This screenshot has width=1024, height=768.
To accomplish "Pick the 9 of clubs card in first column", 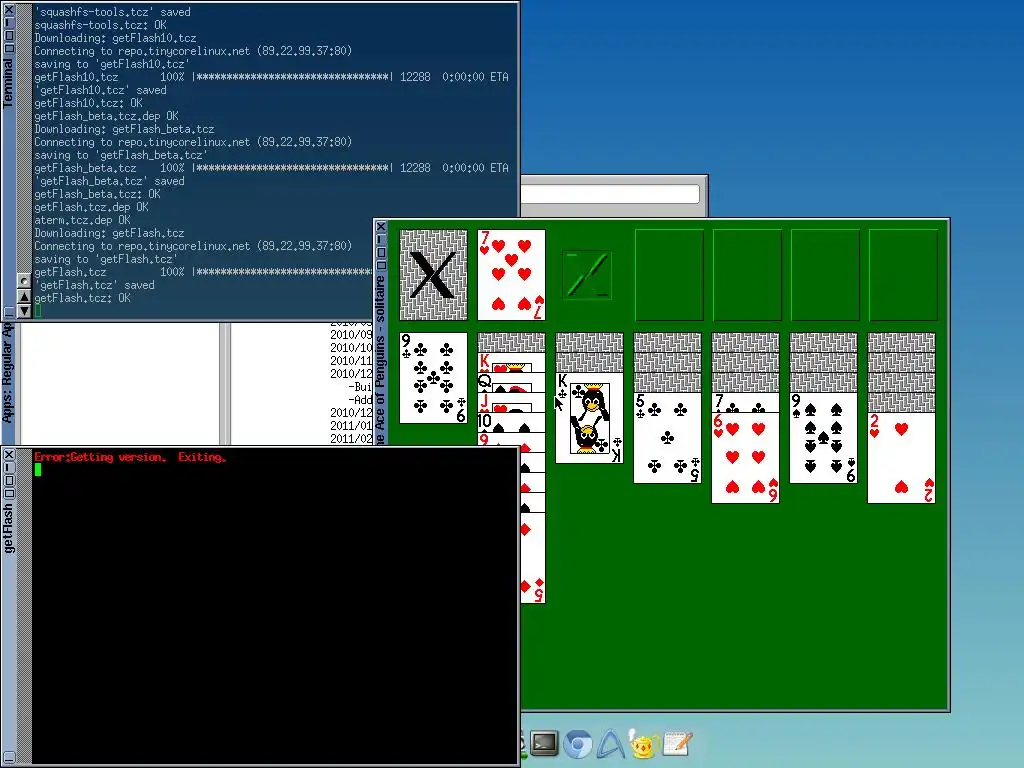I will pos(433,378).
